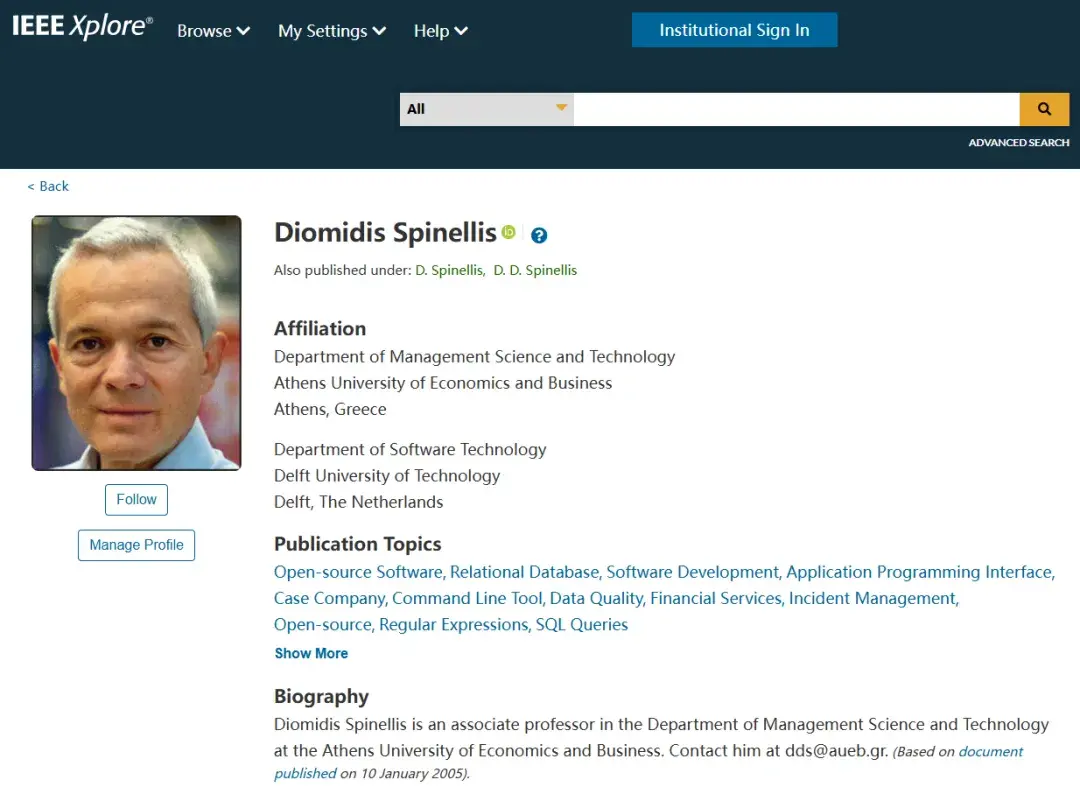
Task: Expand the Help menu
Action: tap(440, 31)
